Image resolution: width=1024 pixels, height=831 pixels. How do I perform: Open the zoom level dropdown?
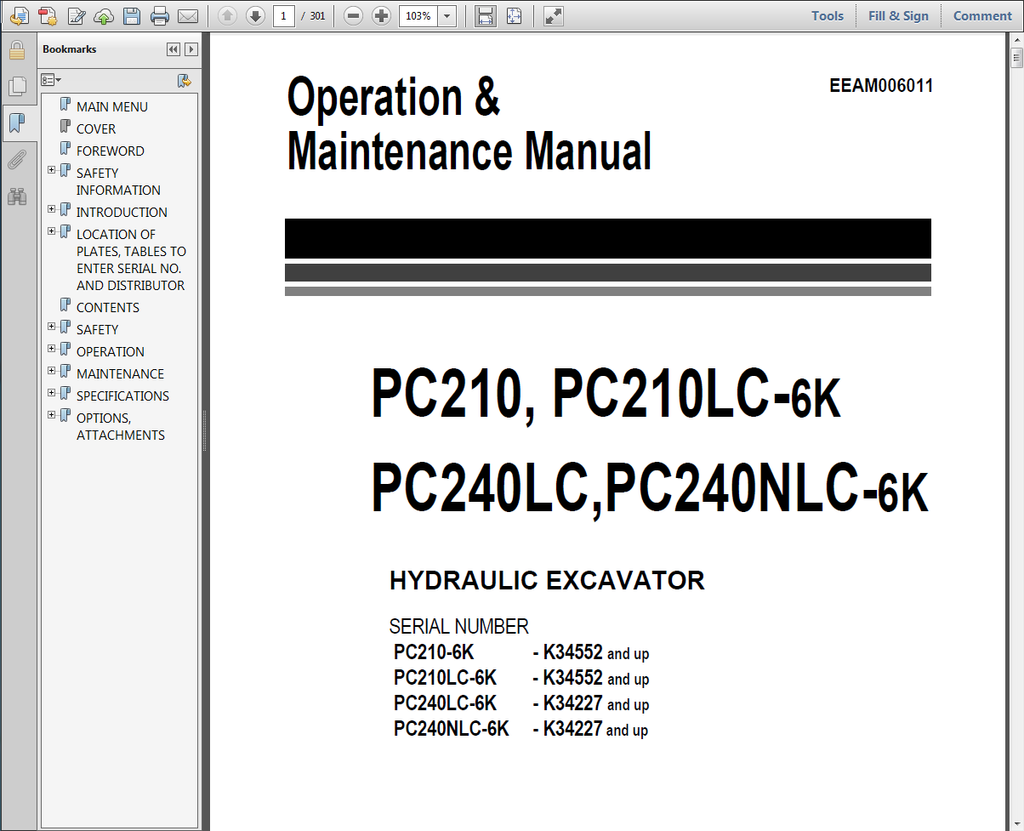[447, 16]
